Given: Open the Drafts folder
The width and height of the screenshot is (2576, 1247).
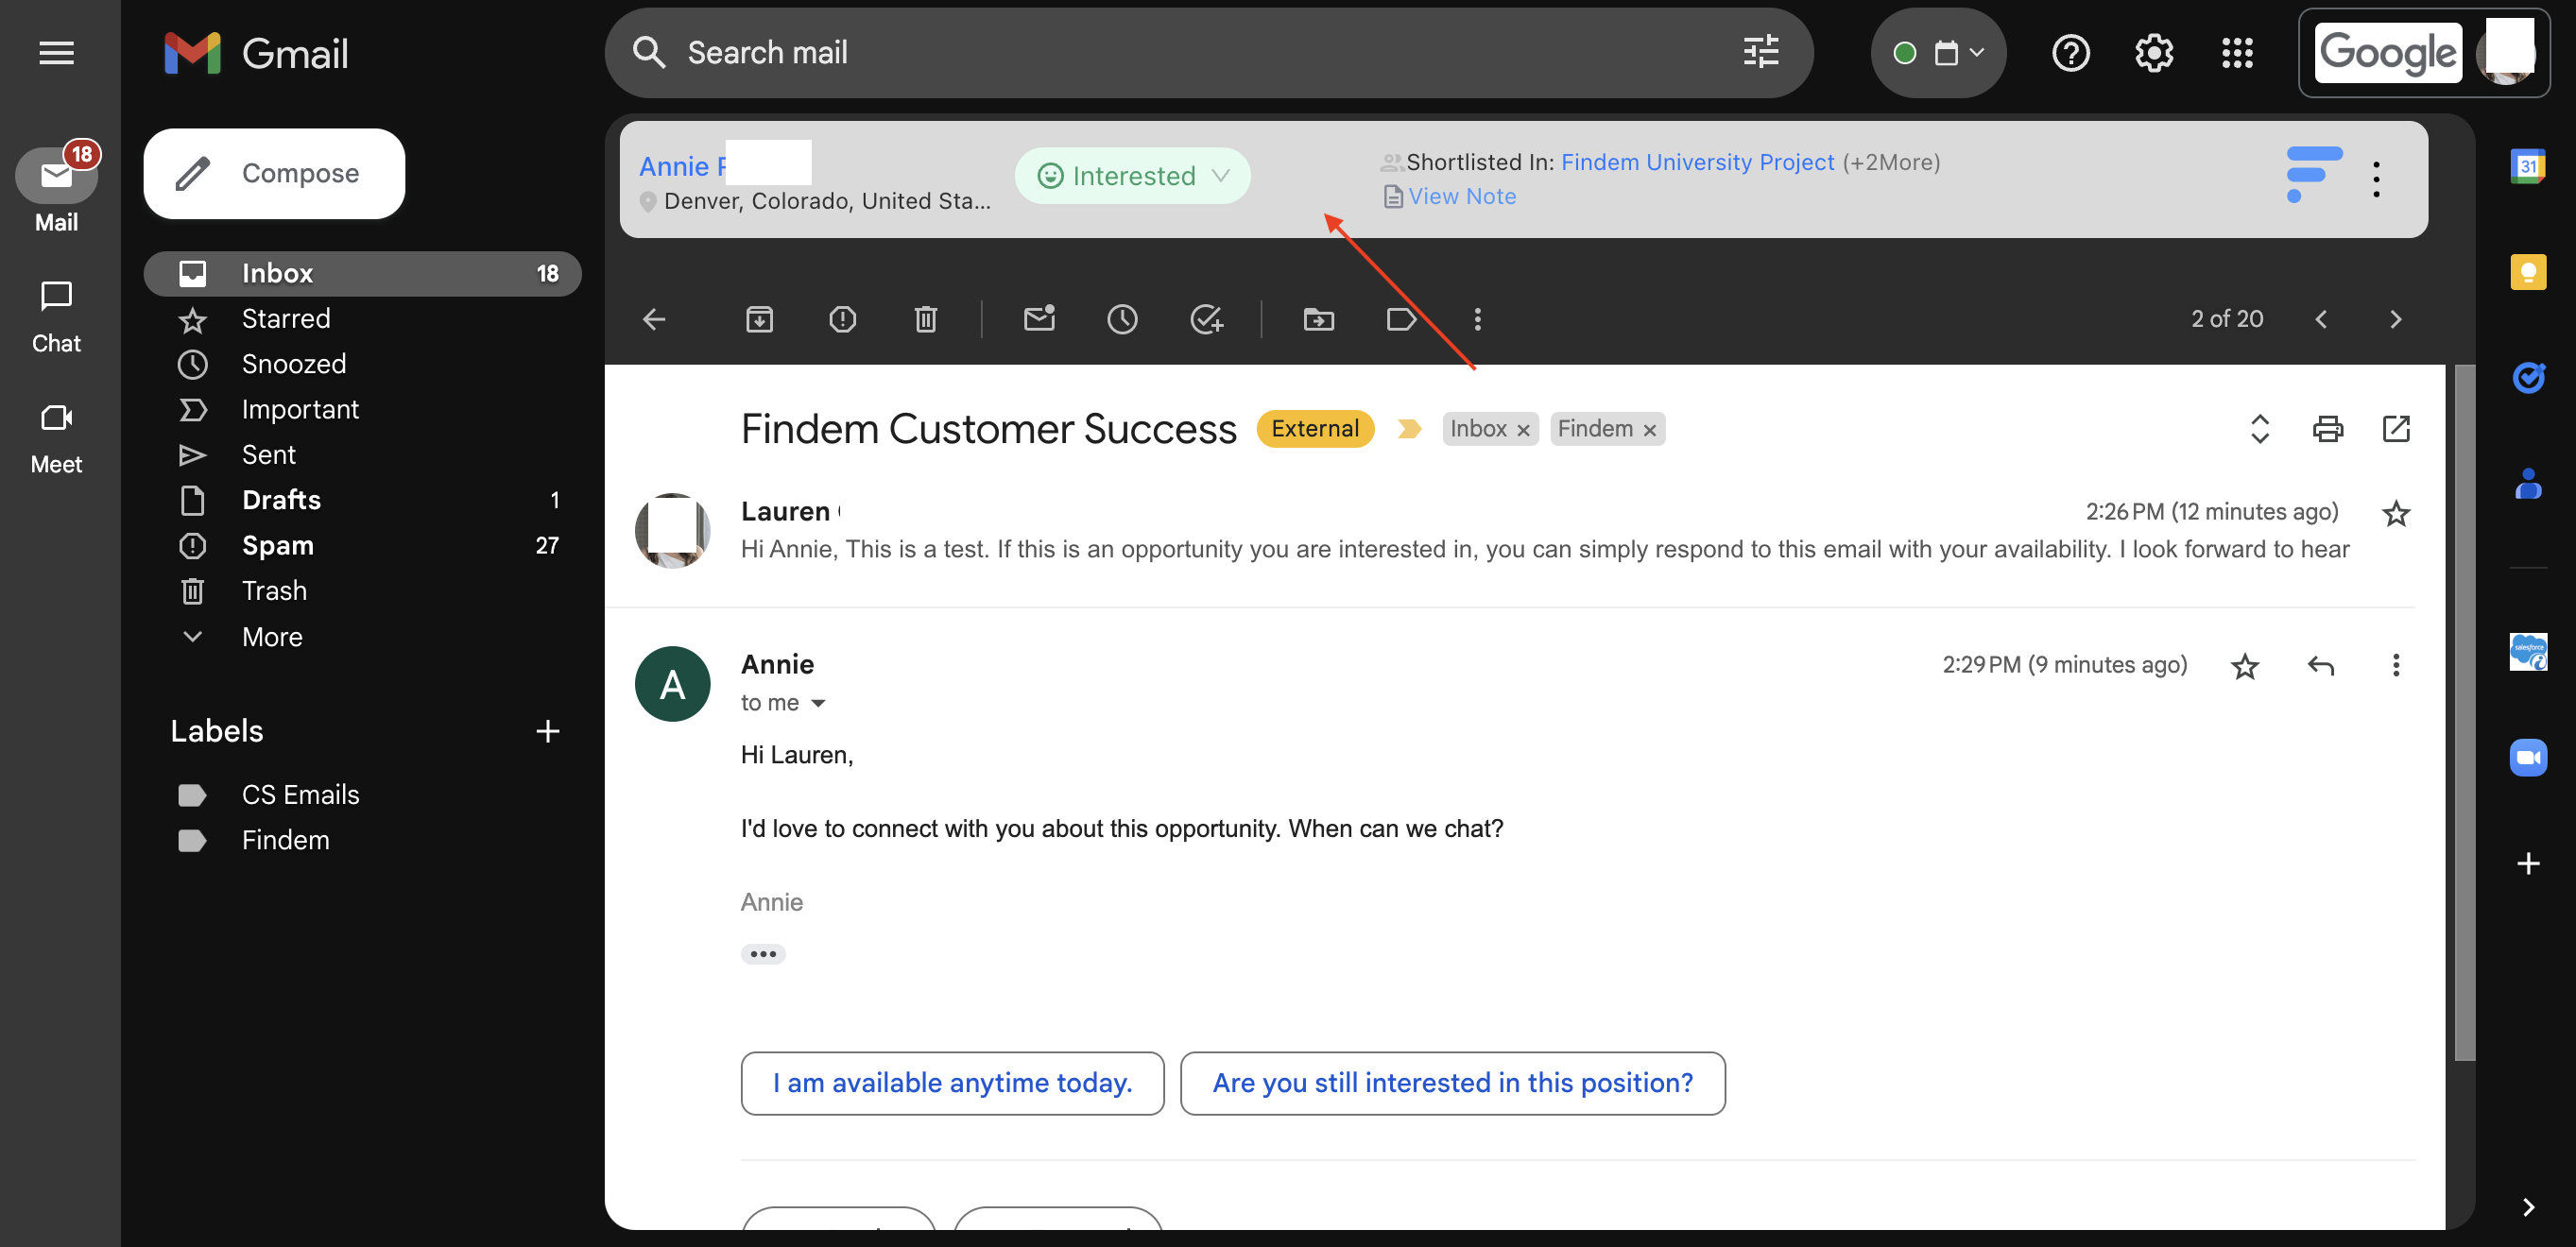Looking at the screenshot, I should [362, 500].
